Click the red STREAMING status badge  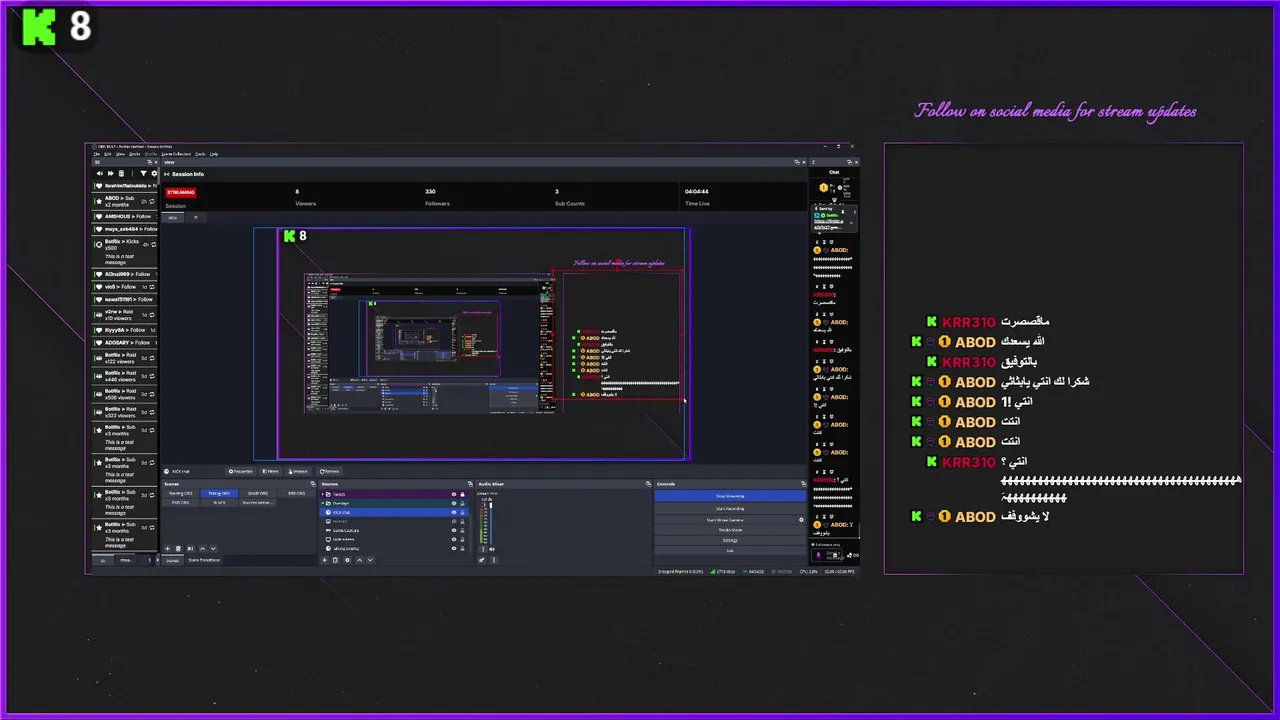[x=181, y=192]
